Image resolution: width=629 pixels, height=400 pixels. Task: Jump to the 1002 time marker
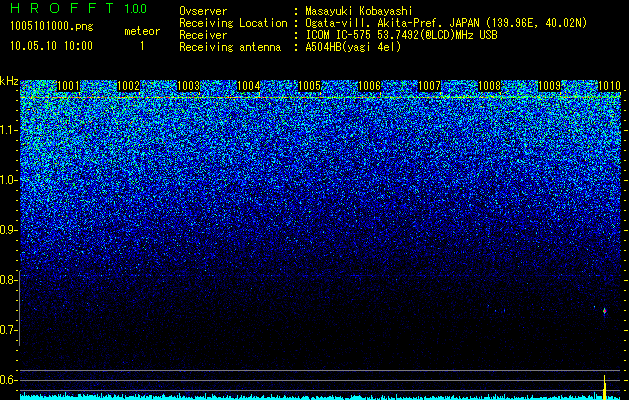129,86
